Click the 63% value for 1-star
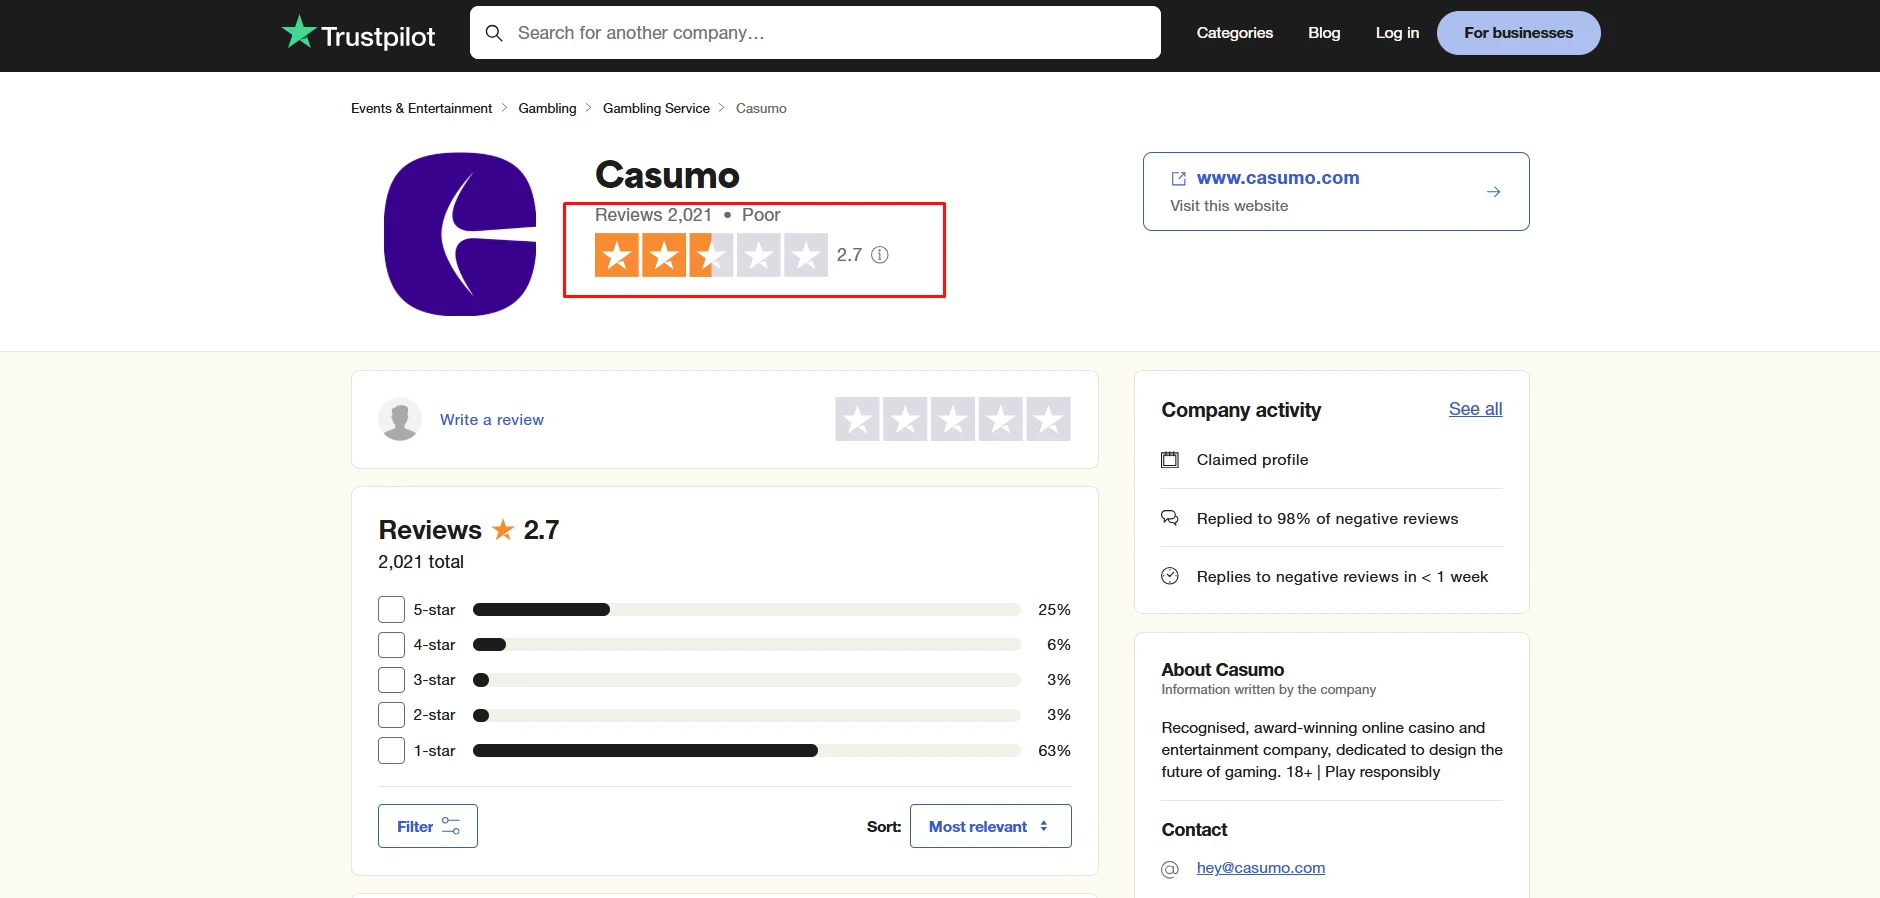This screenshot has width=1880, height=898. coord(1054,751)
